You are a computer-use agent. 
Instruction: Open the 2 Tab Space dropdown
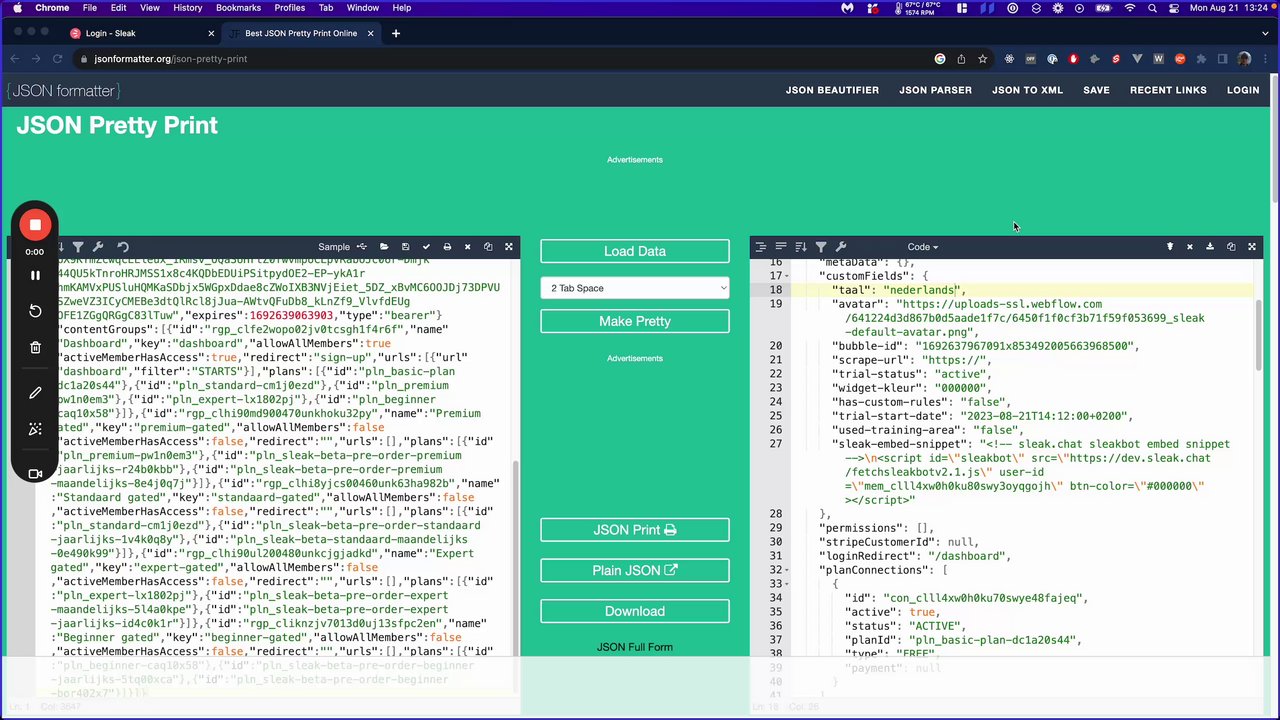coord(635,288)
